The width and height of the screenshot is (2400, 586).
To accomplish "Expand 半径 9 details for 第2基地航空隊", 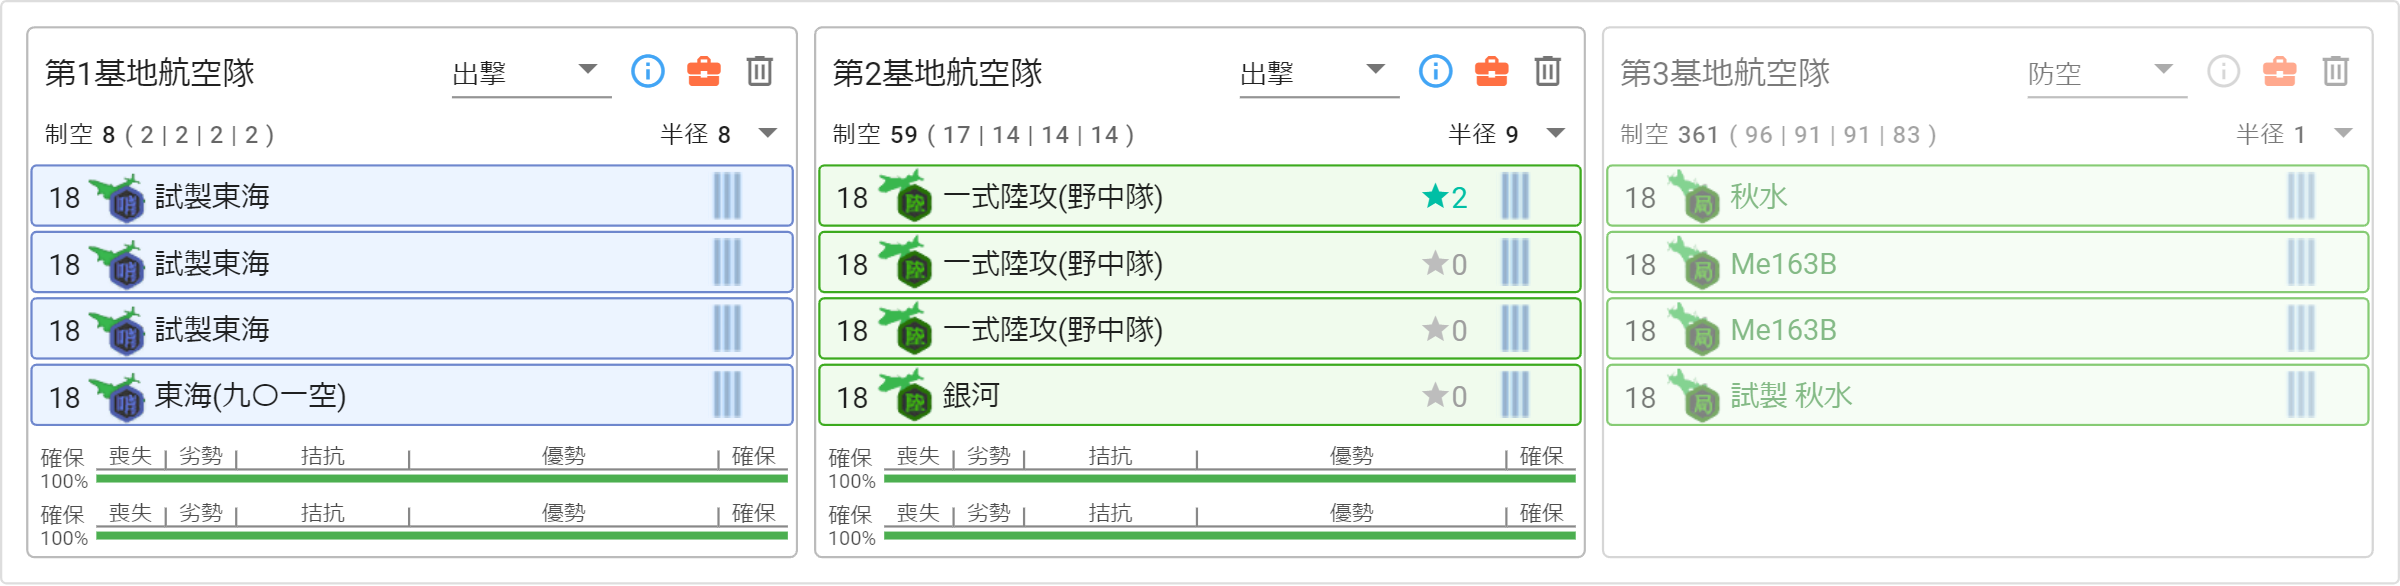I will click(x=1556, y=133).
